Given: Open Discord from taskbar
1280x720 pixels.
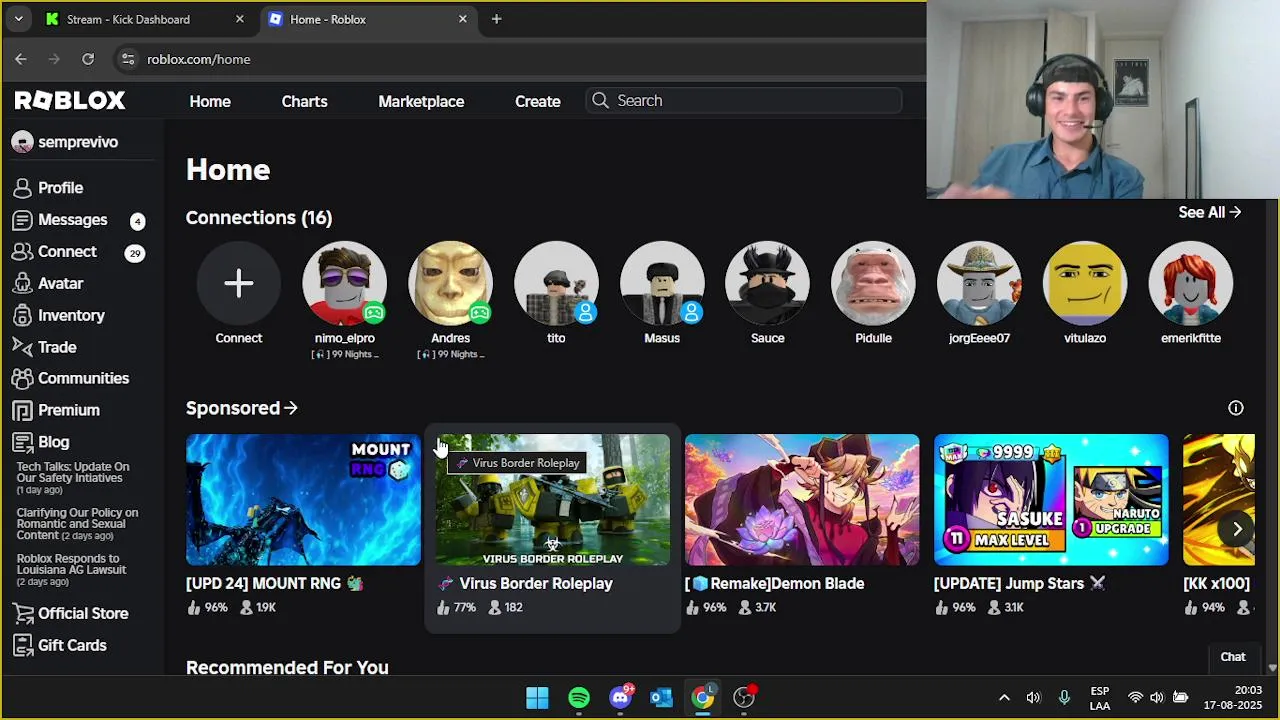Looking at the screenshot, I should 620,697.
